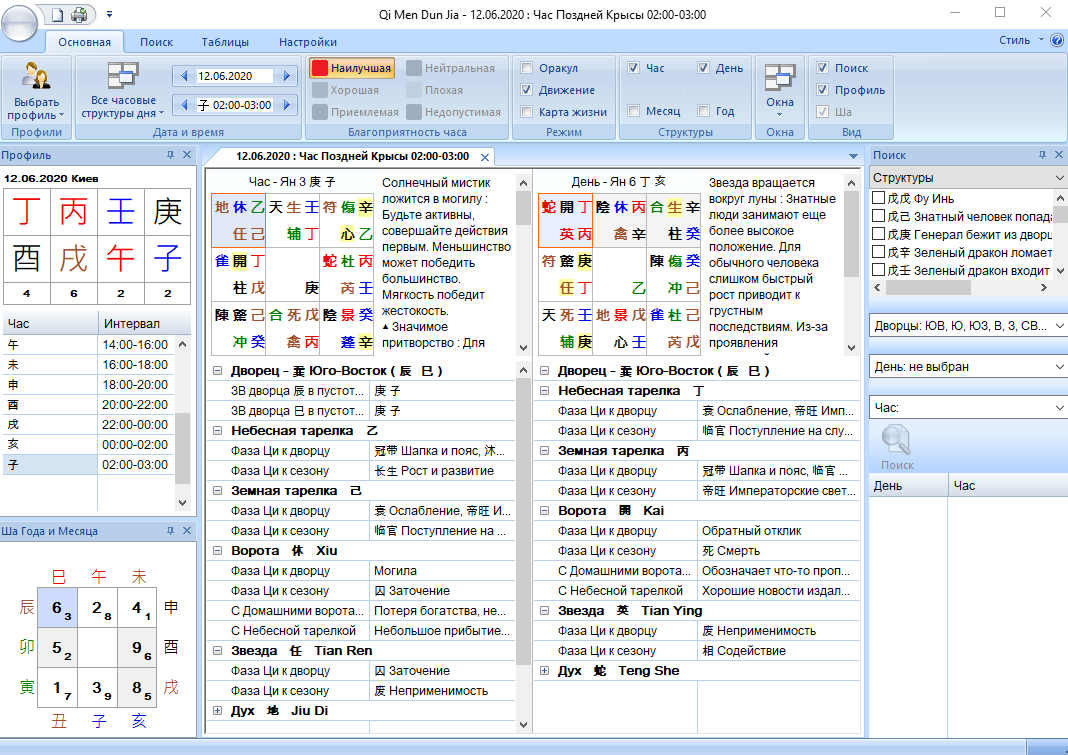Switch to the Настройки ribbon tab

coord(308,42)
